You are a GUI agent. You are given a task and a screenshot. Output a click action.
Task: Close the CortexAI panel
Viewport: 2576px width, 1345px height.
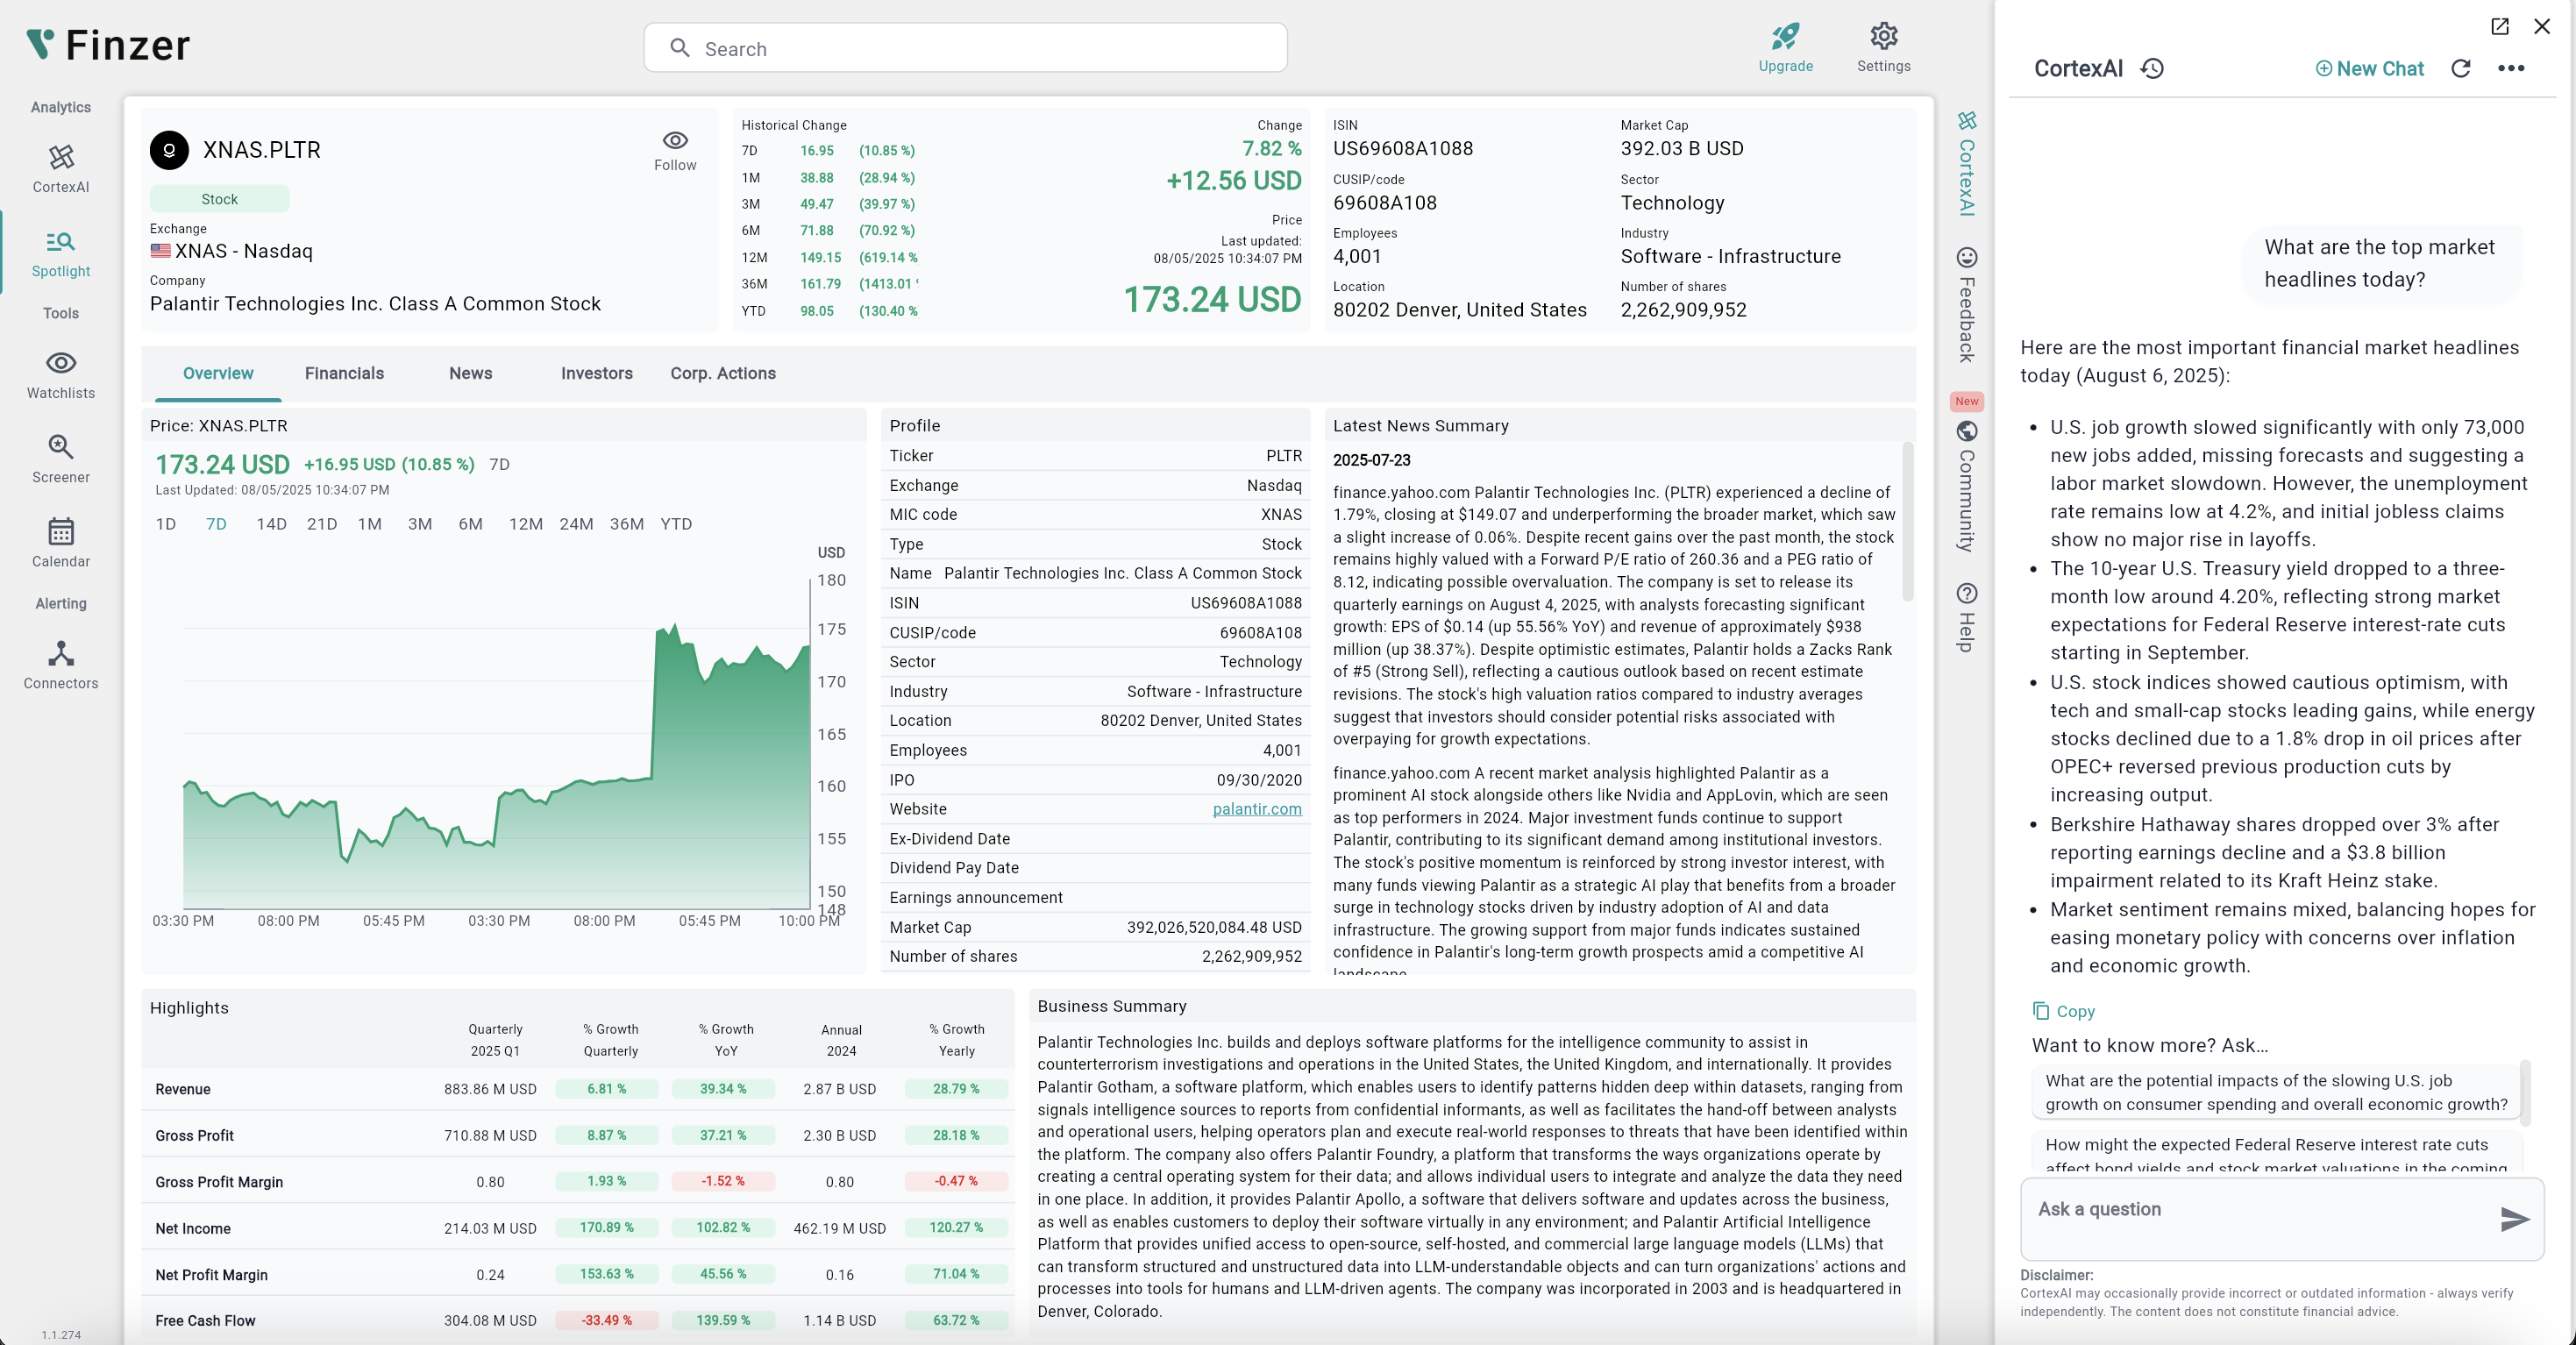[2542, 26]
